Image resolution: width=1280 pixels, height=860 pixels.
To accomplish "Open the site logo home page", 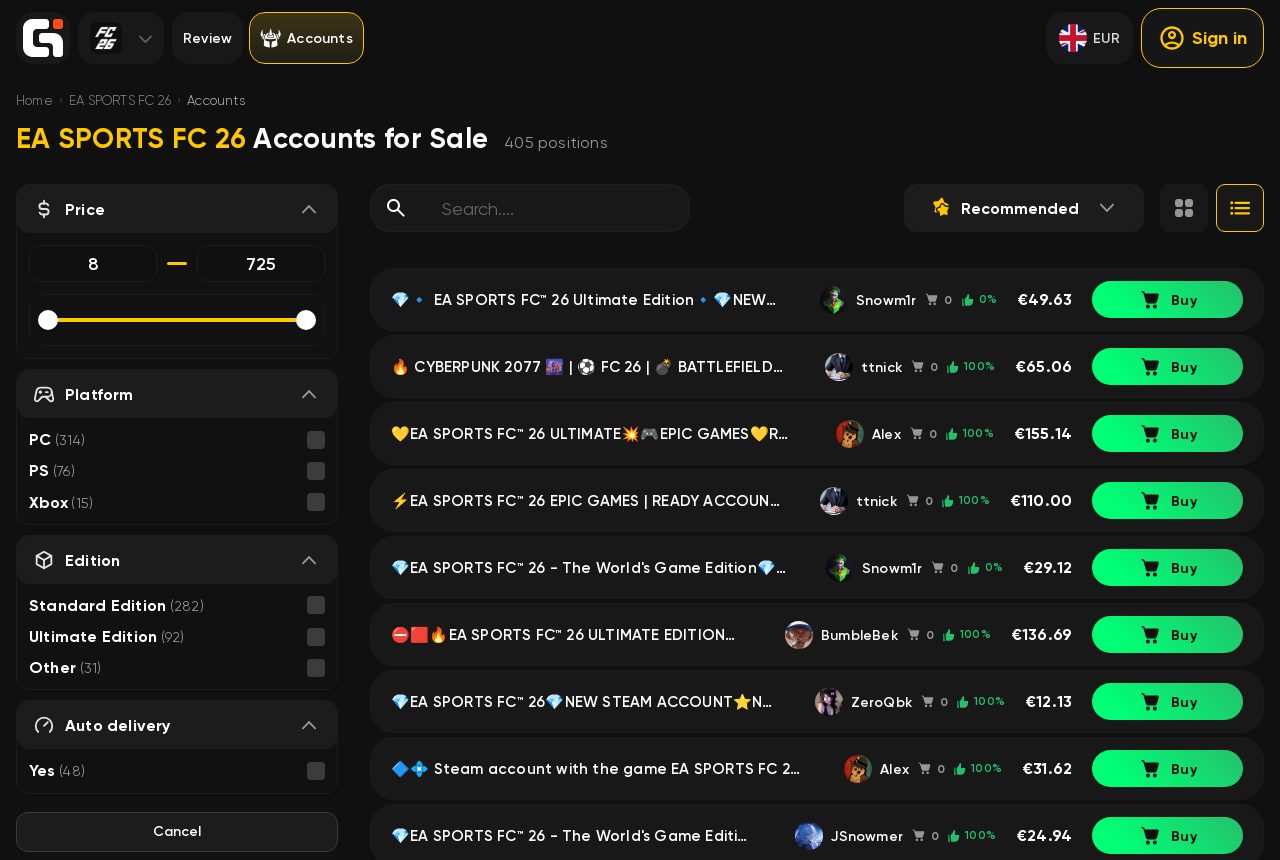I will [43, 38].
